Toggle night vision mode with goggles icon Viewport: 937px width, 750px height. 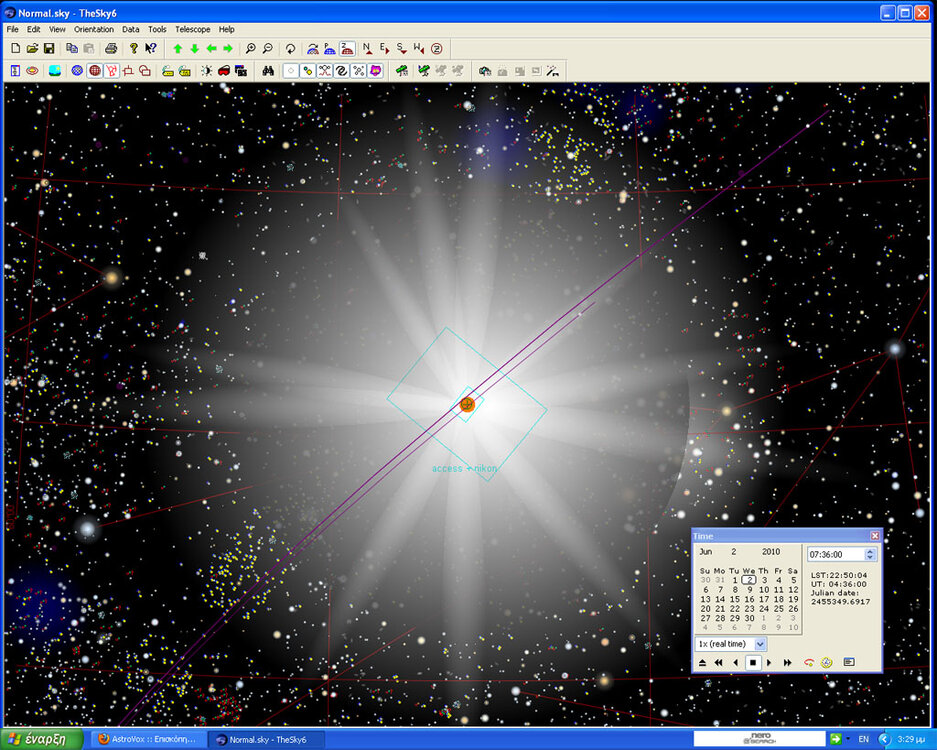[223, 70]
